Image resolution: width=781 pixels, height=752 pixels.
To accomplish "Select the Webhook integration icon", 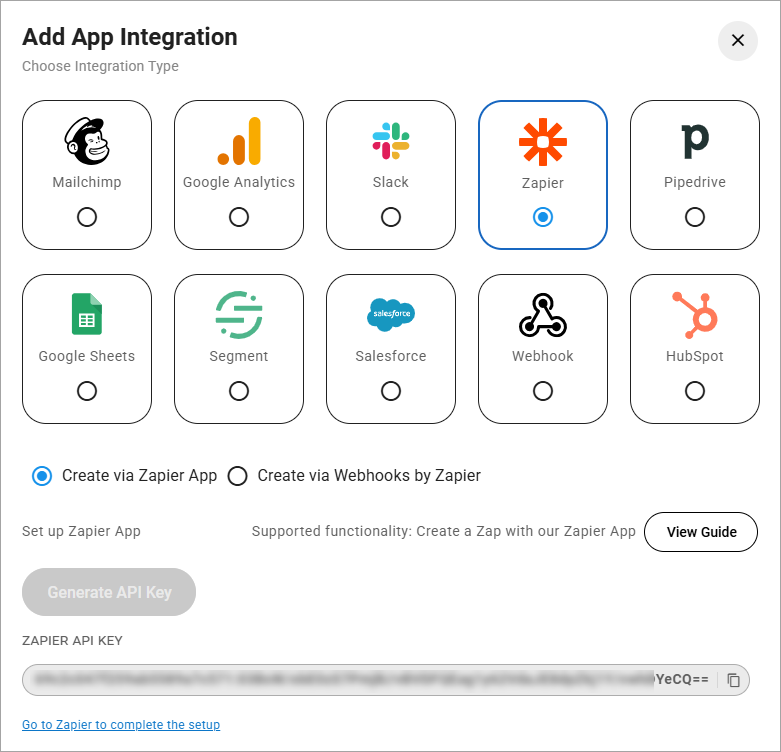I will (543, 314).
